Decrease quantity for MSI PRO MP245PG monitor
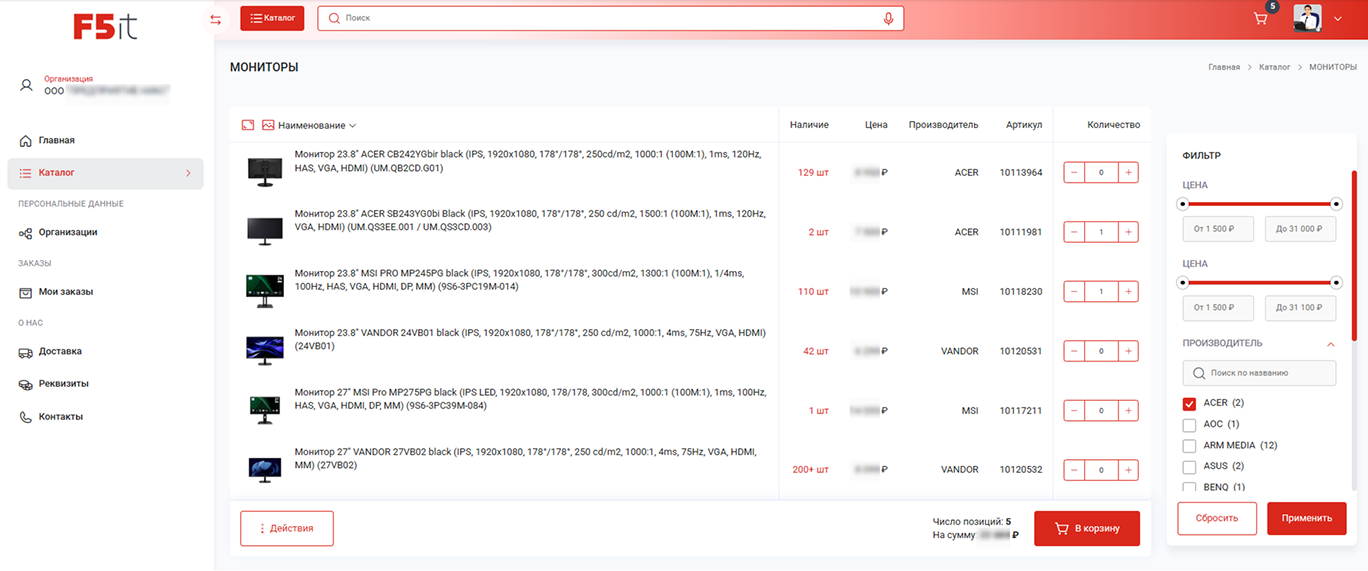 [1074, 292]
